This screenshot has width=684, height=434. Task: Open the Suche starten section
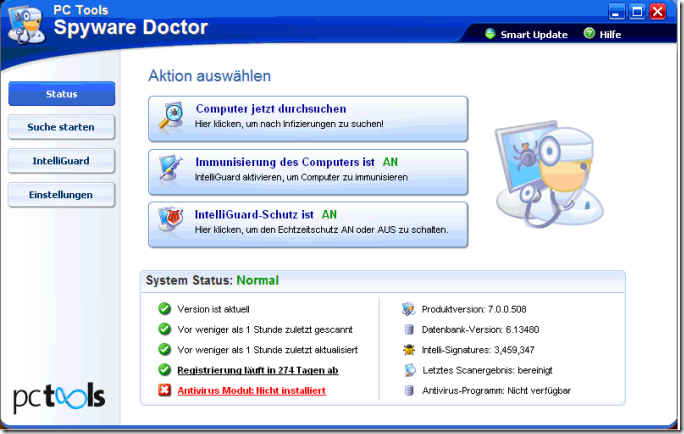pos(62,127)
